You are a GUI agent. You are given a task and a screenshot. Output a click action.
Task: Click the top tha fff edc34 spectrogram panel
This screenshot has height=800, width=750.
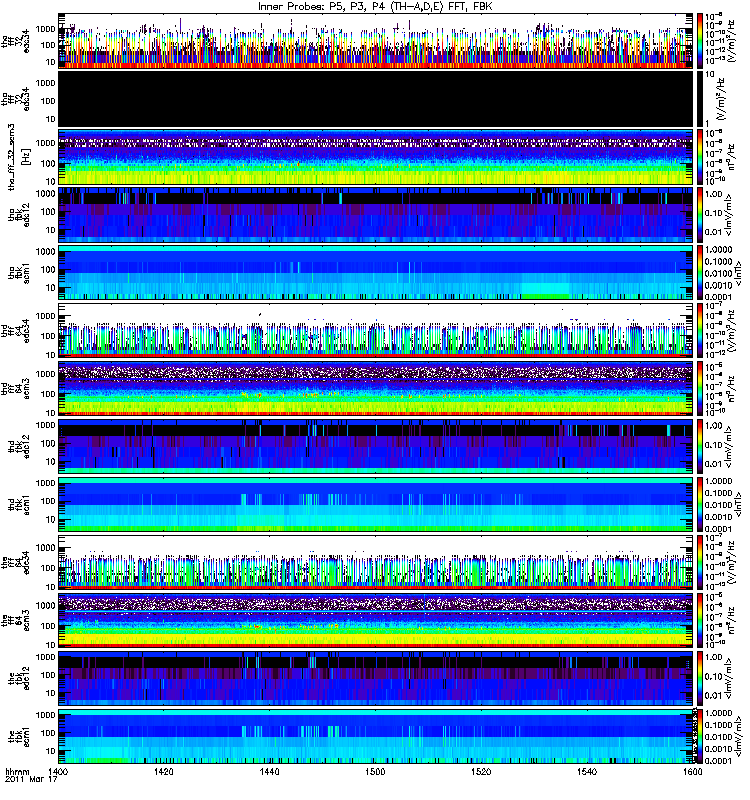pyautogui.click(x=376, y=41)
